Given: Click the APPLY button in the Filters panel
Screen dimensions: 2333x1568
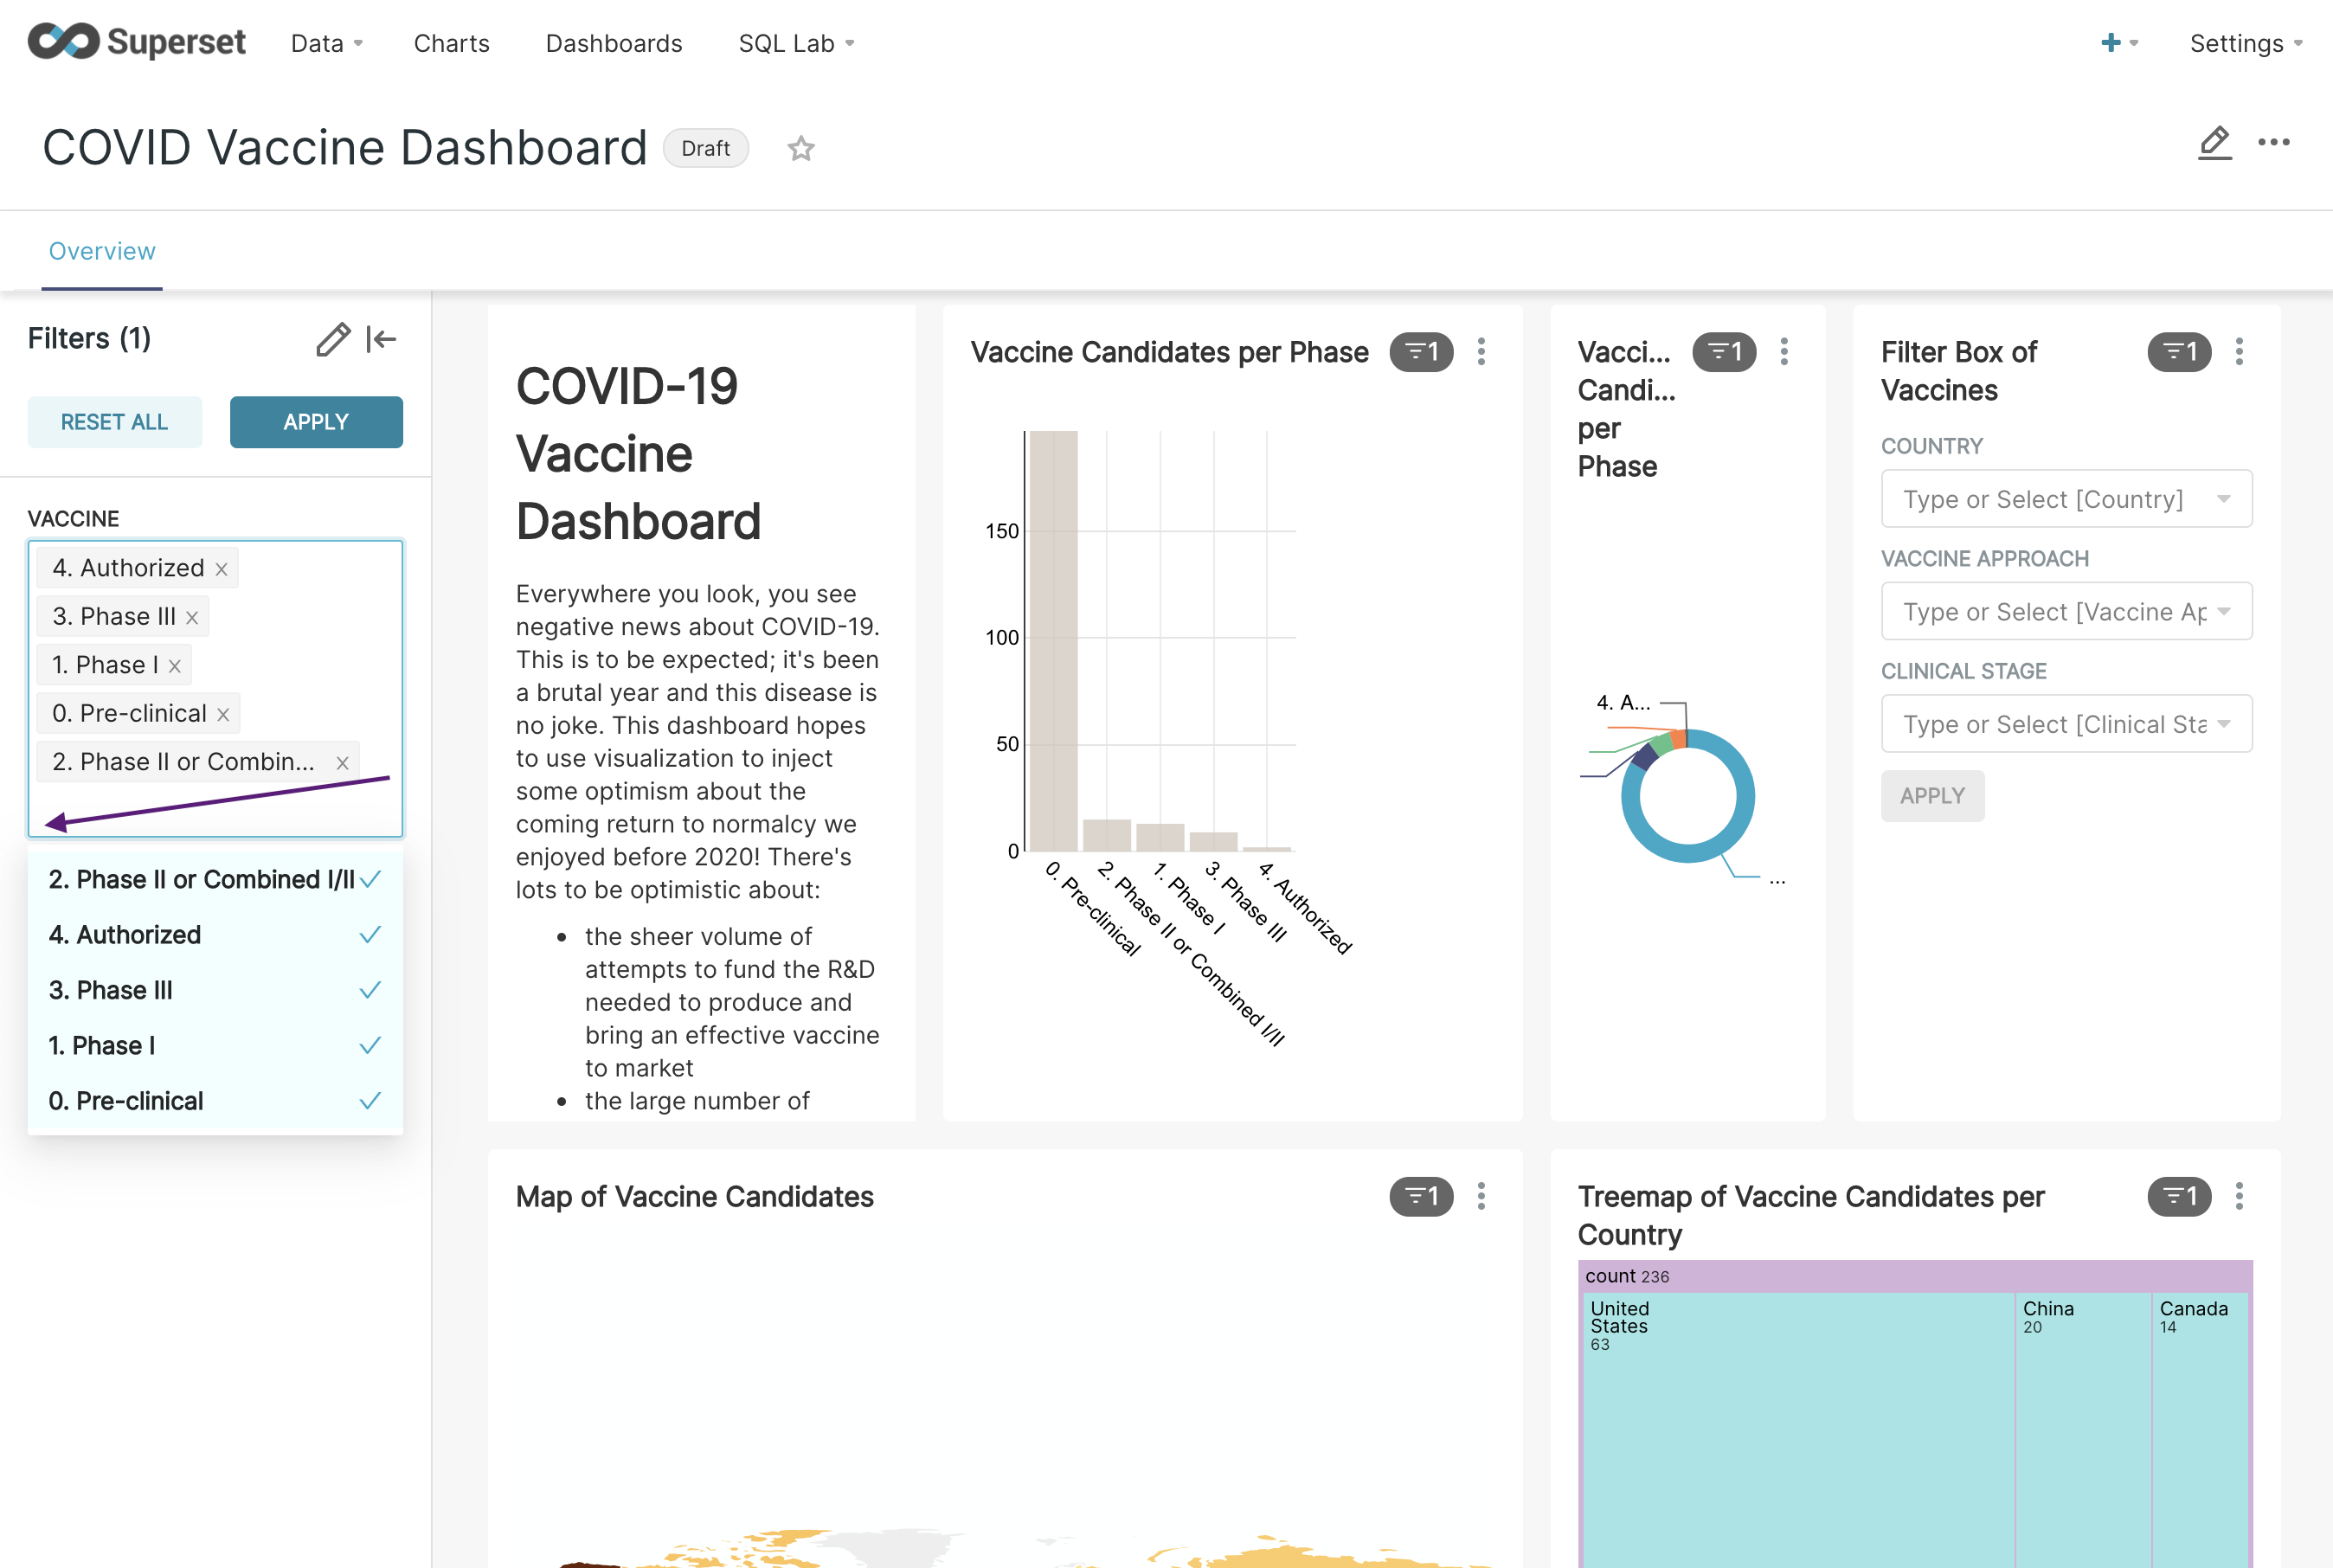Looking at the screenshot, I should pos(316,421).
